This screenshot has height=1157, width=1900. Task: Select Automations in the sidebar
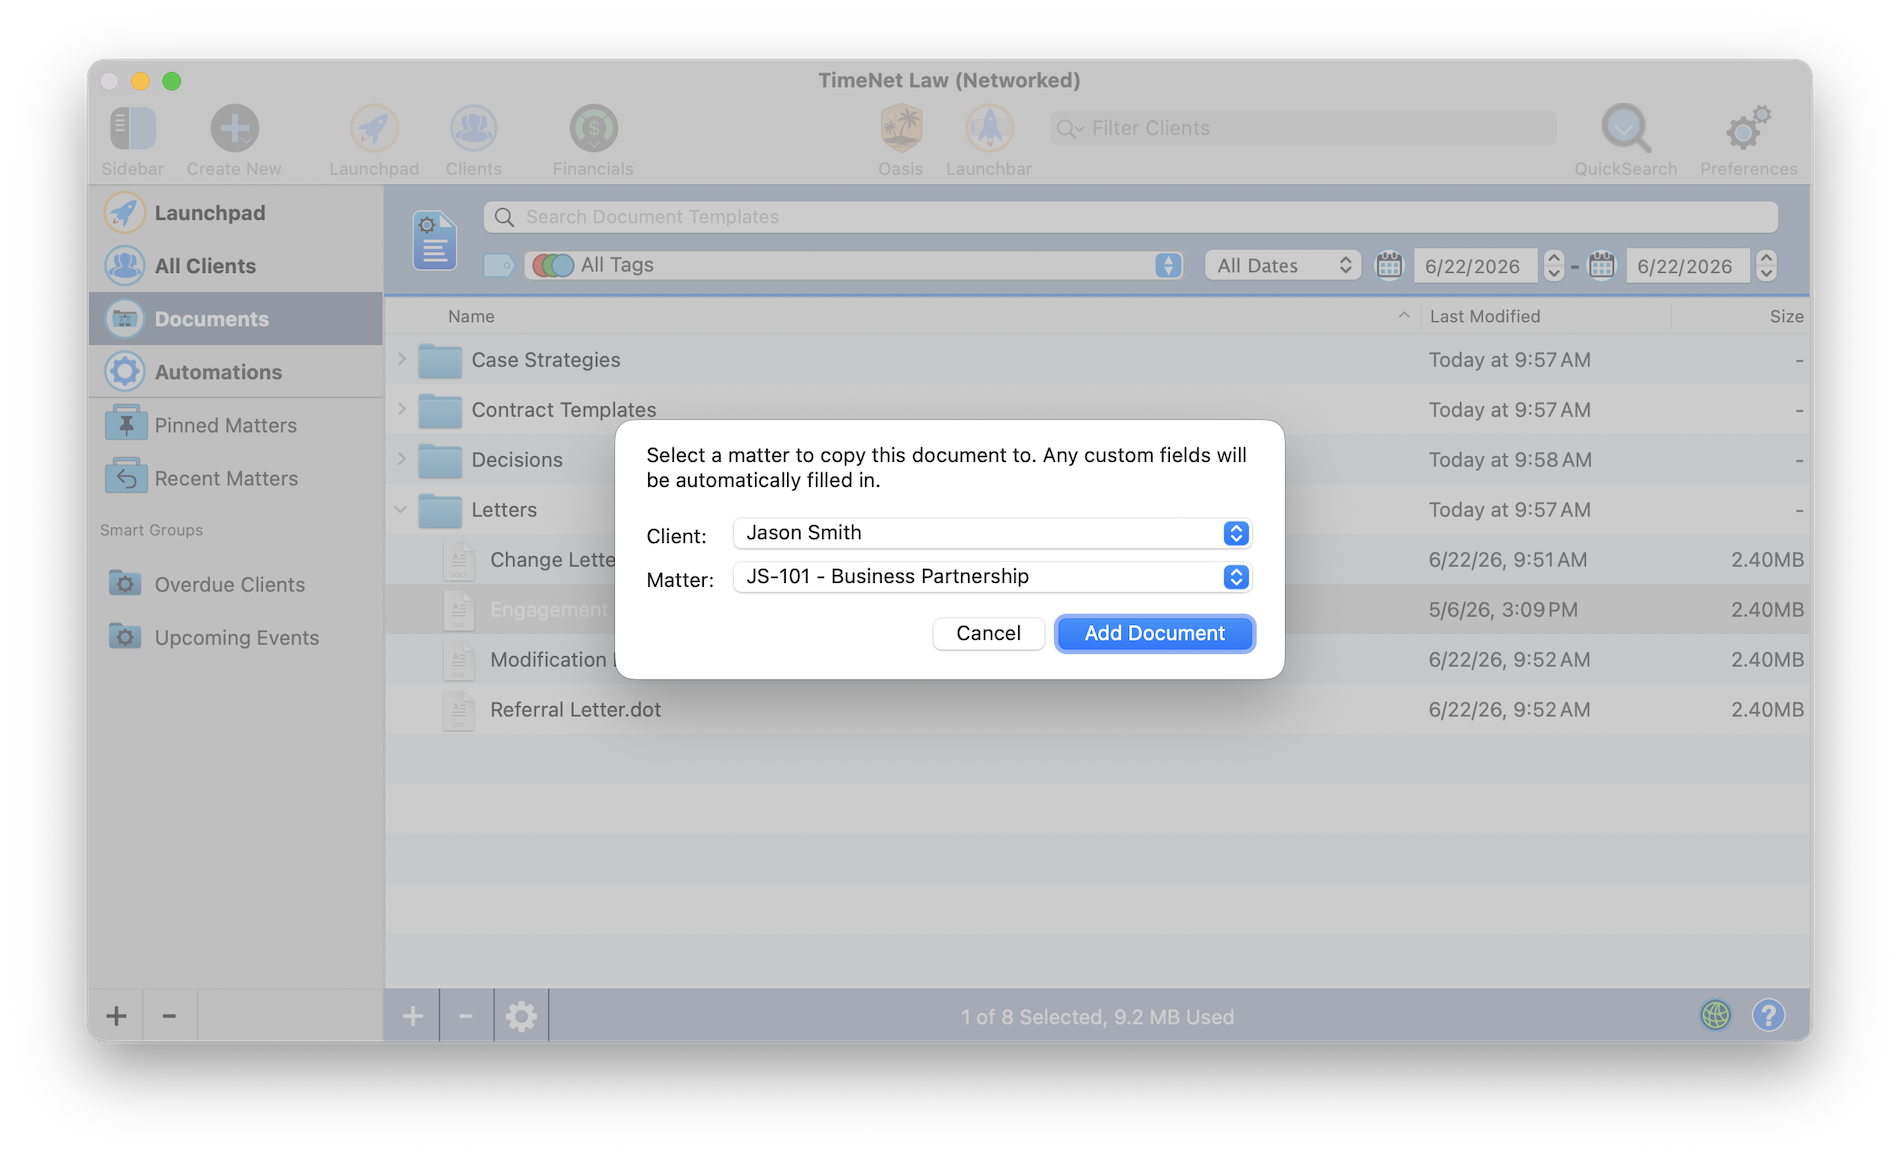coord(235,371)
